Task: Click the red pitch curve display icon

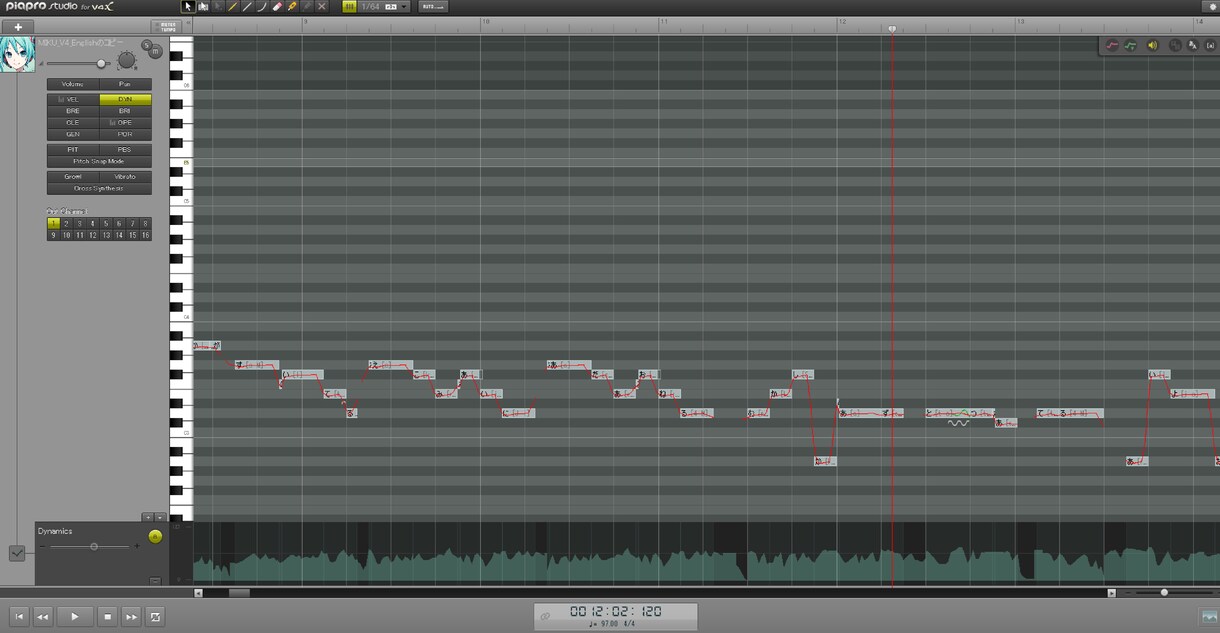Action: [x=1111, y=45]
